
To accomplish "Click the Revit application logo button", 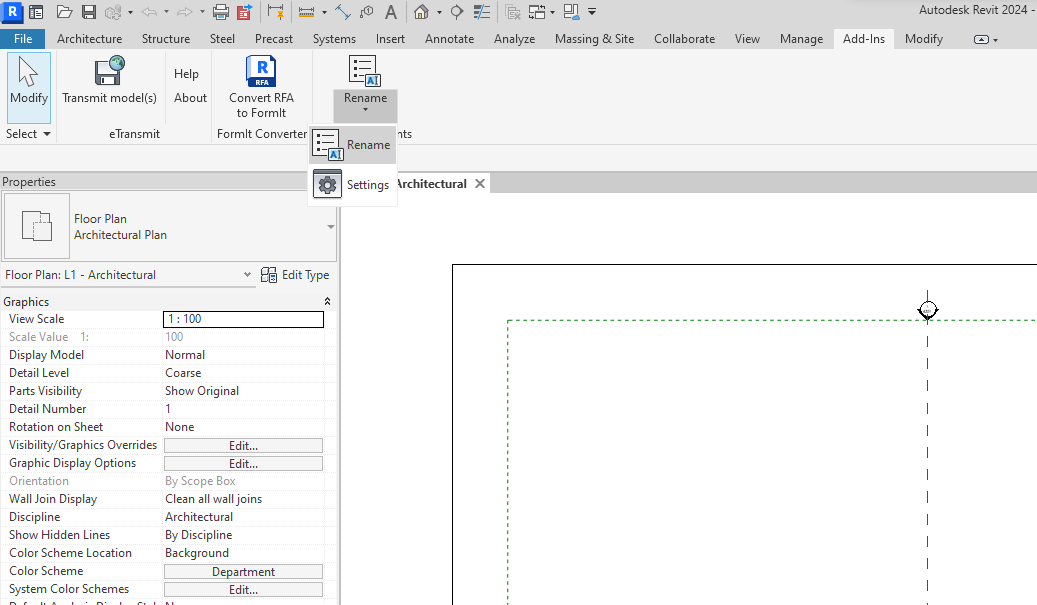I will pos(12,11).
